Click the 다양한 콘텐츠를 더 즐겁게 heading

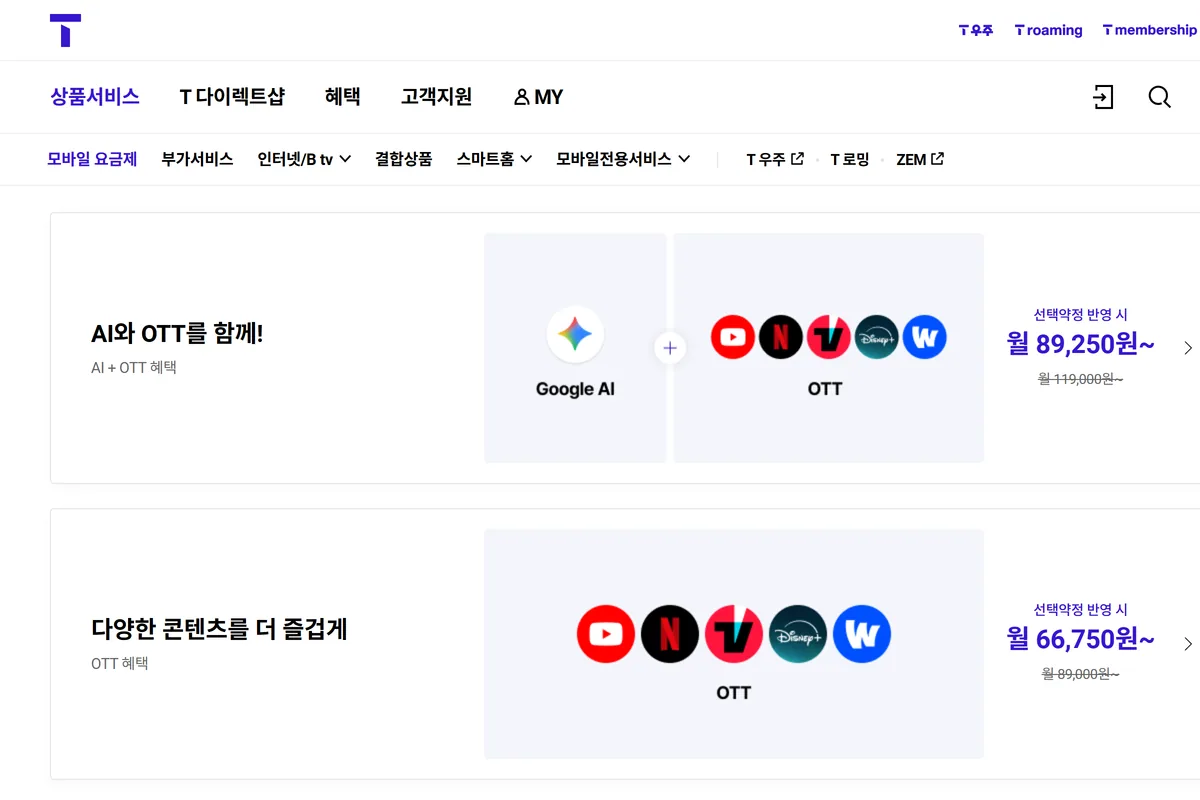click(219, 629)
